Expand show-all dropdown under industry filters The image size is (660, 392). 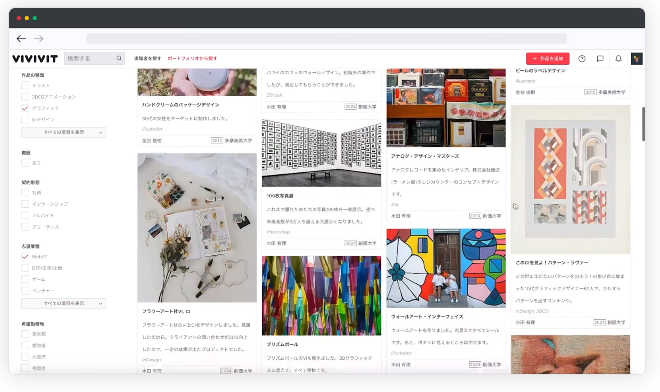pyautogui.click(x=64, y=303)
